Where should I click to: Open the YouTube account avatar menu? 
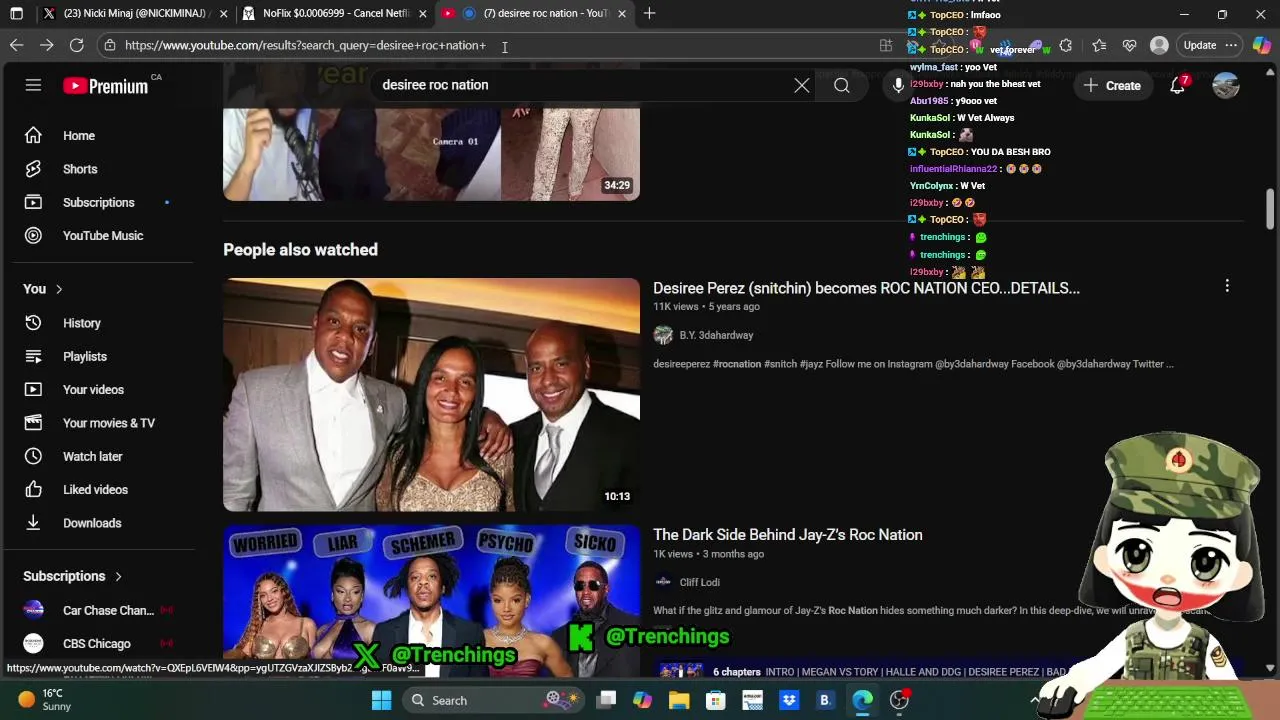click(1226, 86)
